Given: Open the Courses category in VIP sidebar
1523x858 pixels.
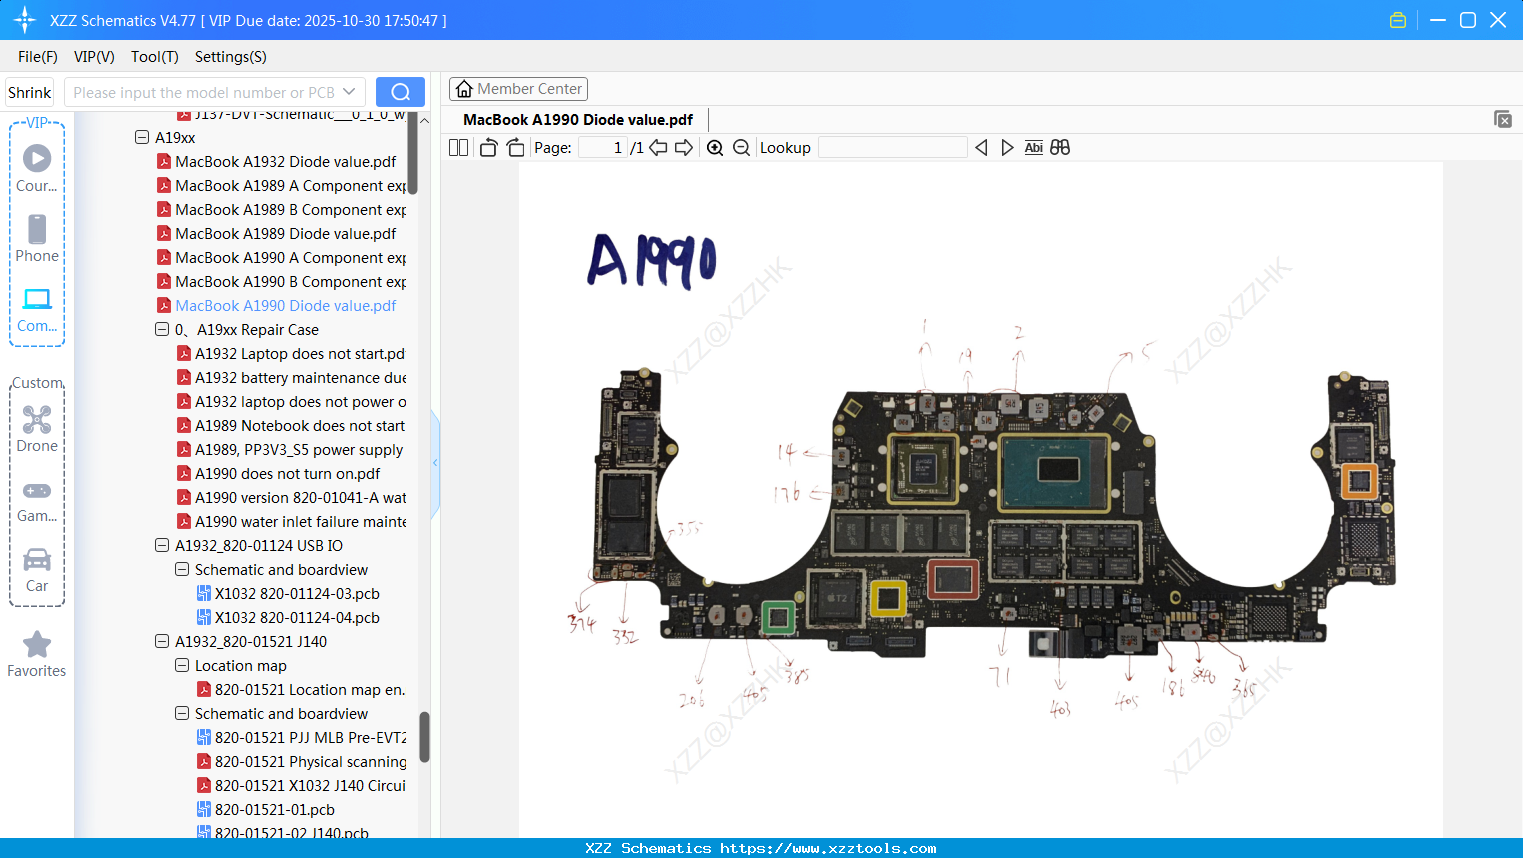Looking at the screenshot, I should pyautogui.click(x=37, y=169).
